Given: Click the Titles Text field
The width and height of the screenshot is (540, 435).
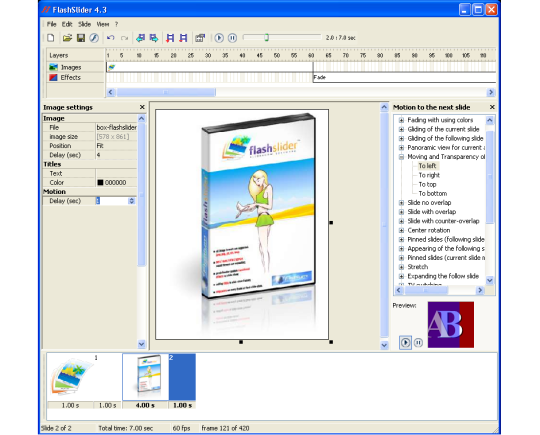Looking at the screenshot, I should pyautogui.click(x=116, y=173).
